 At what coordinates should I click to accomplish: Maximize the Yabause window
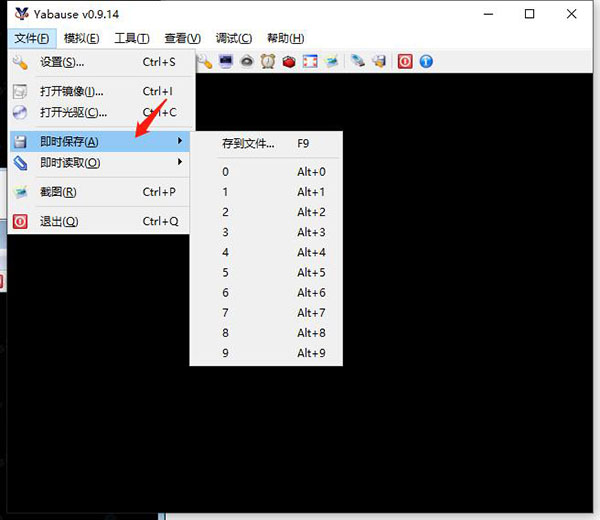[x=530, y=14]
